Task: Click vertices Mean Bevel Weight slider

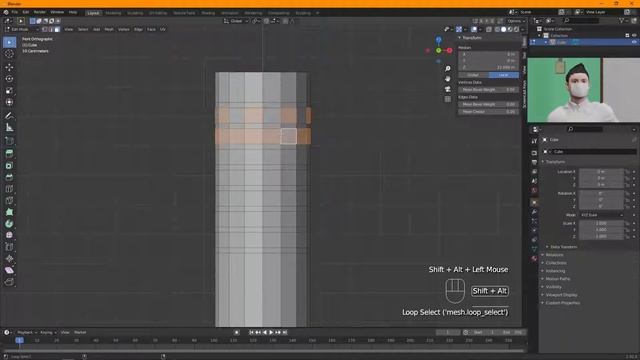Action: 489,89
